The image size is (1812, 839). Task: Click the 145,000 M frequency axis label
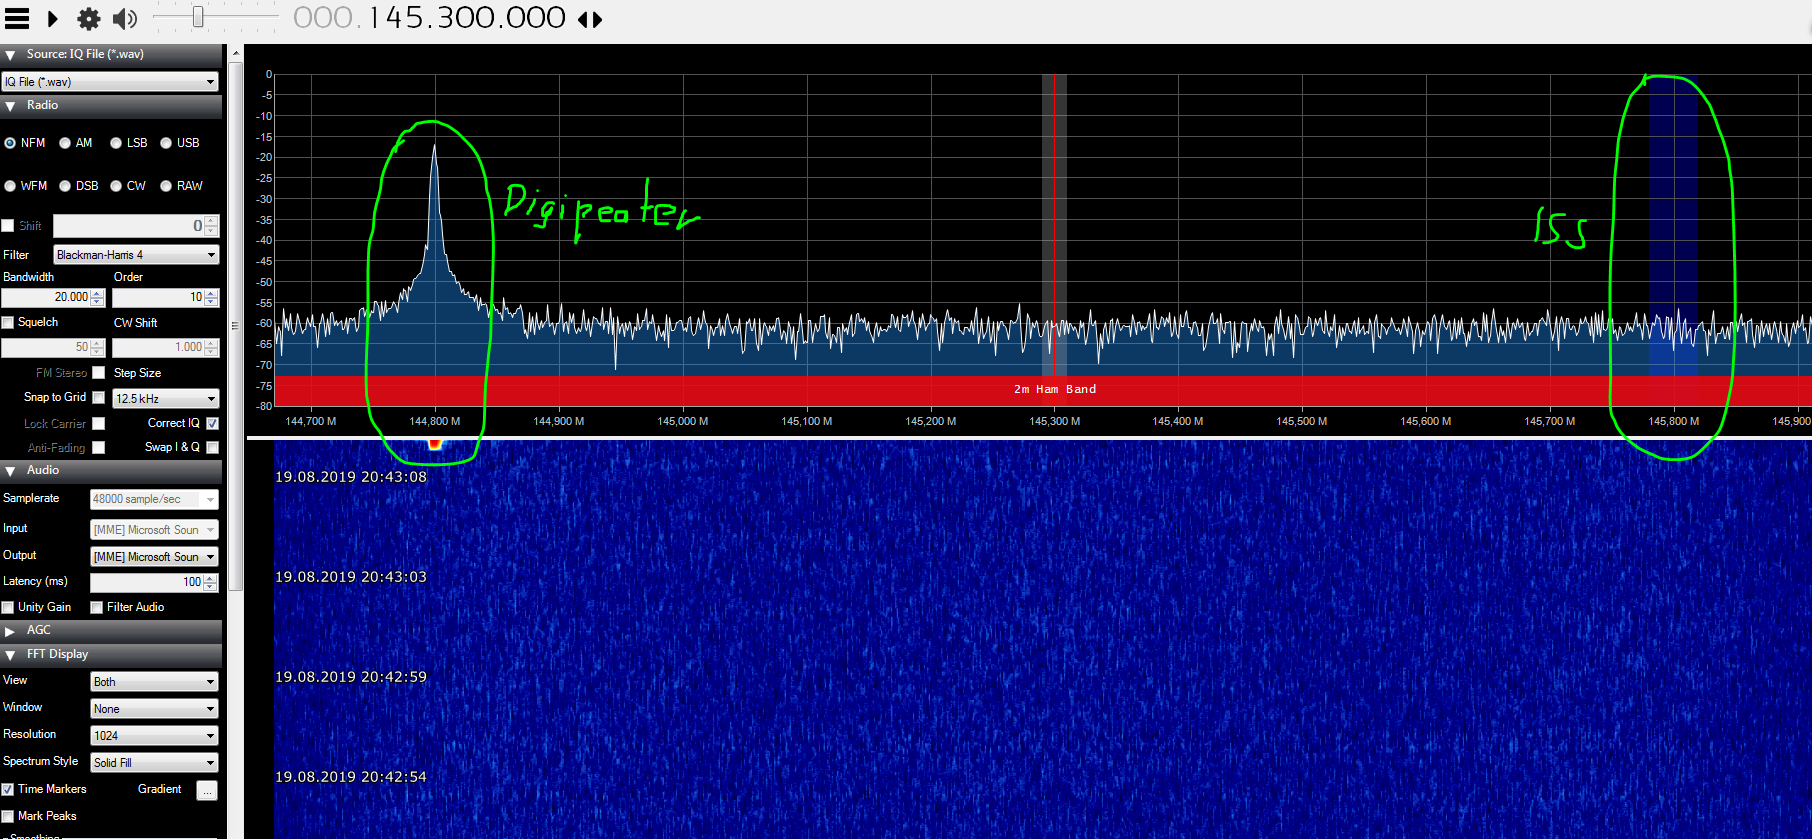[x=683, y=421]
